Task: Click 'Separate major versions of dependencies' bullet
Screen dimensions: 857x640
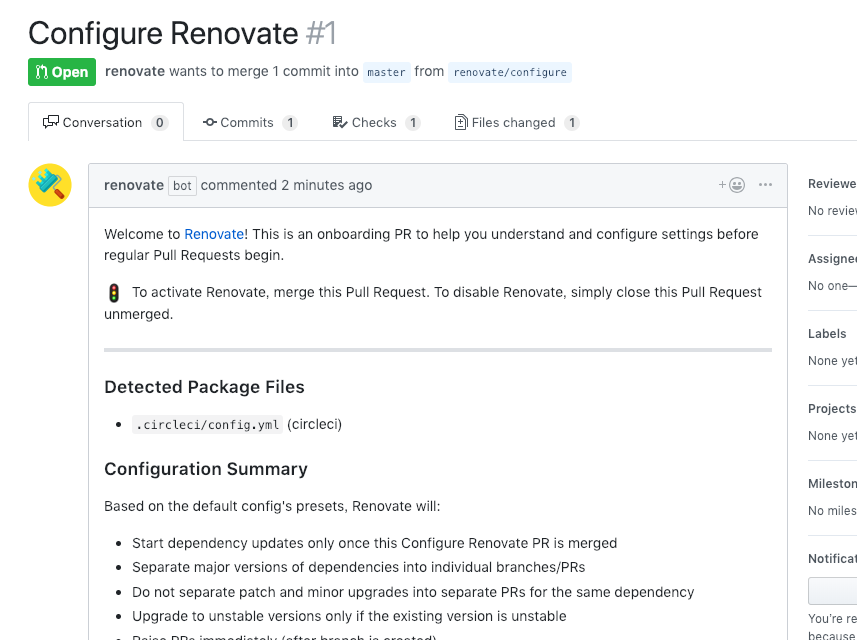Action: (359, 567)
